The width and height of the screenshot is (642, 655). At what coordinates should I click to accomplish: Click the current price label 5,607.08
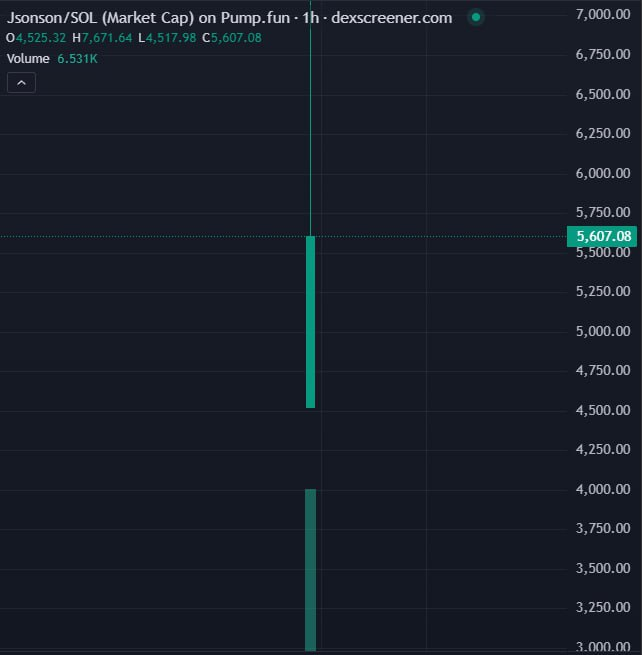pos(602,236)
